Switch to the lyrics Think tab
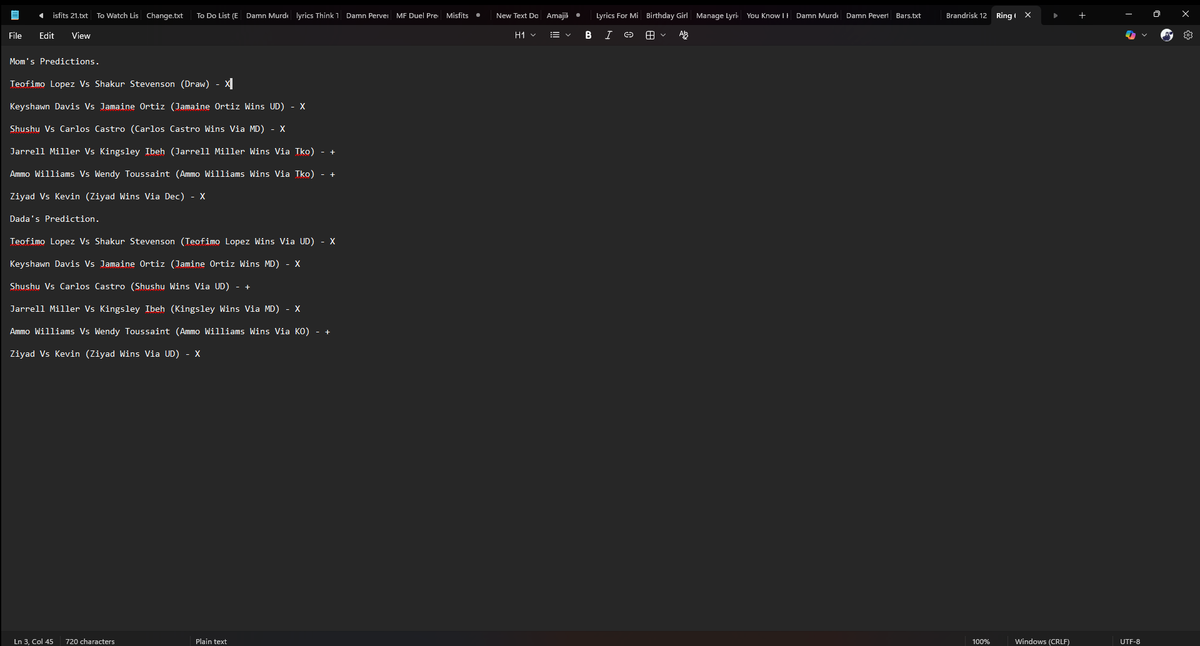 click(x=318, y=15)
